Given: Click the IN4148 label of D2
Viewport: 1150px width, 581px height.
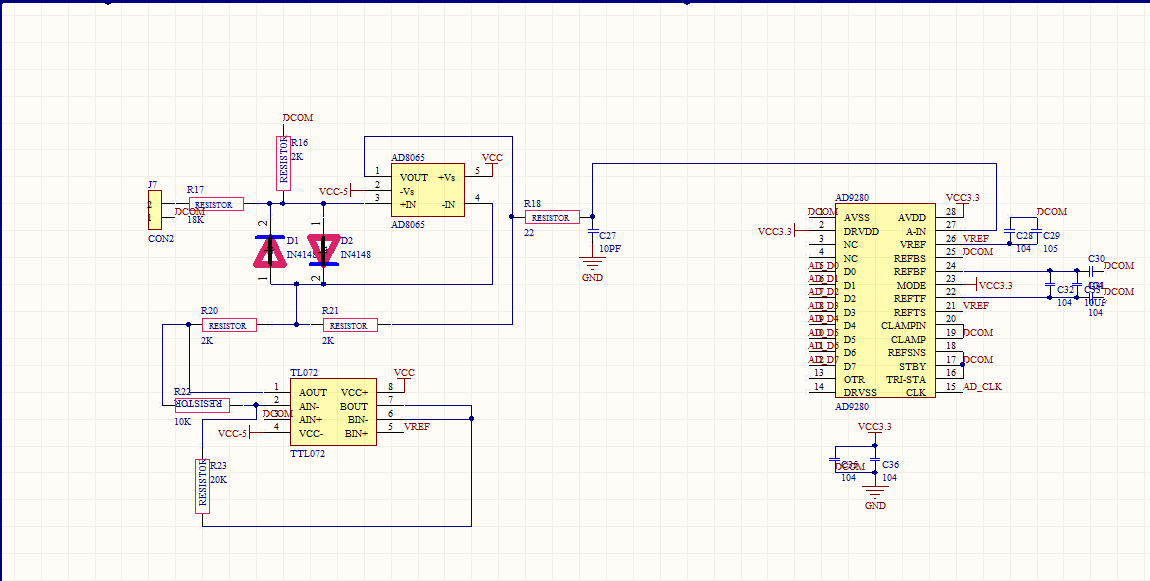Looking at the screenshot, I should [356, 255].
